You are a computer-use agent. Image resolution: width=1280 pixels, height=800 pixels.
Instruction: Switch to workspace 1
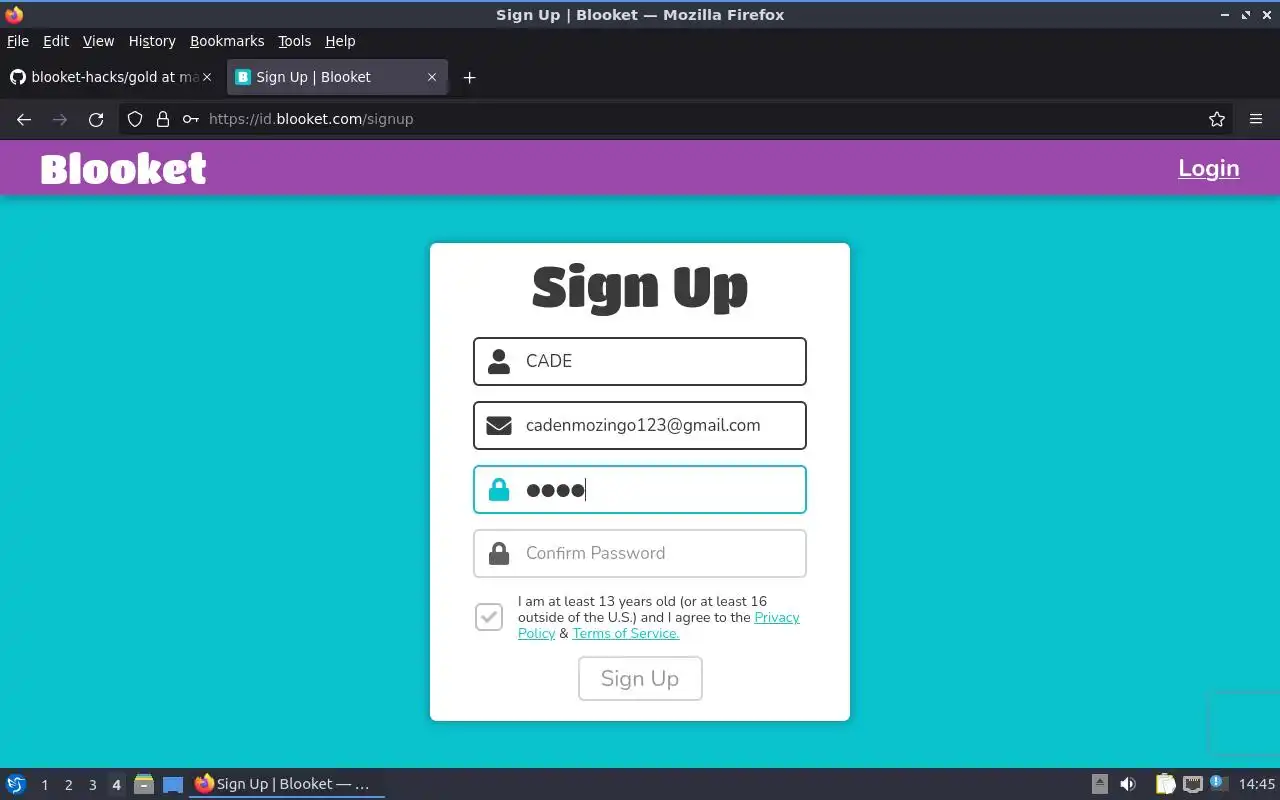click(x=44, y=785)
